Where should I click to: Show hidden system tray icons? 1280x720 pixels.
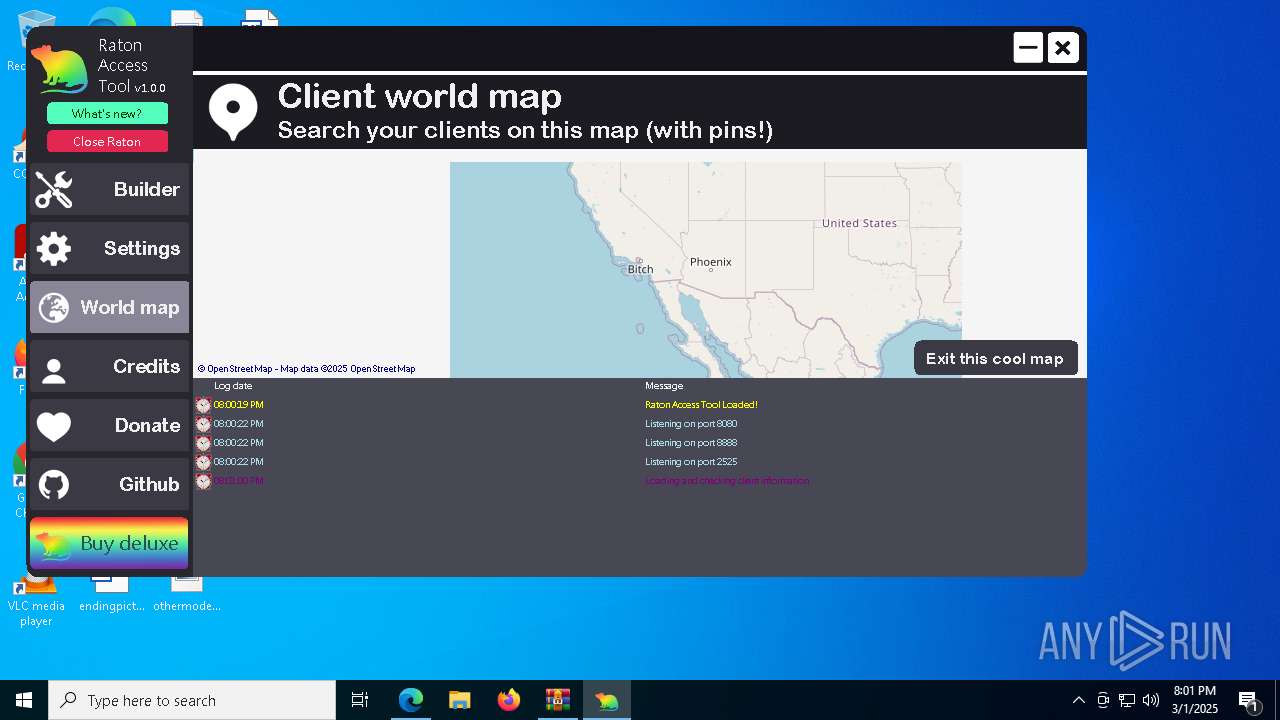[1078, 700]
